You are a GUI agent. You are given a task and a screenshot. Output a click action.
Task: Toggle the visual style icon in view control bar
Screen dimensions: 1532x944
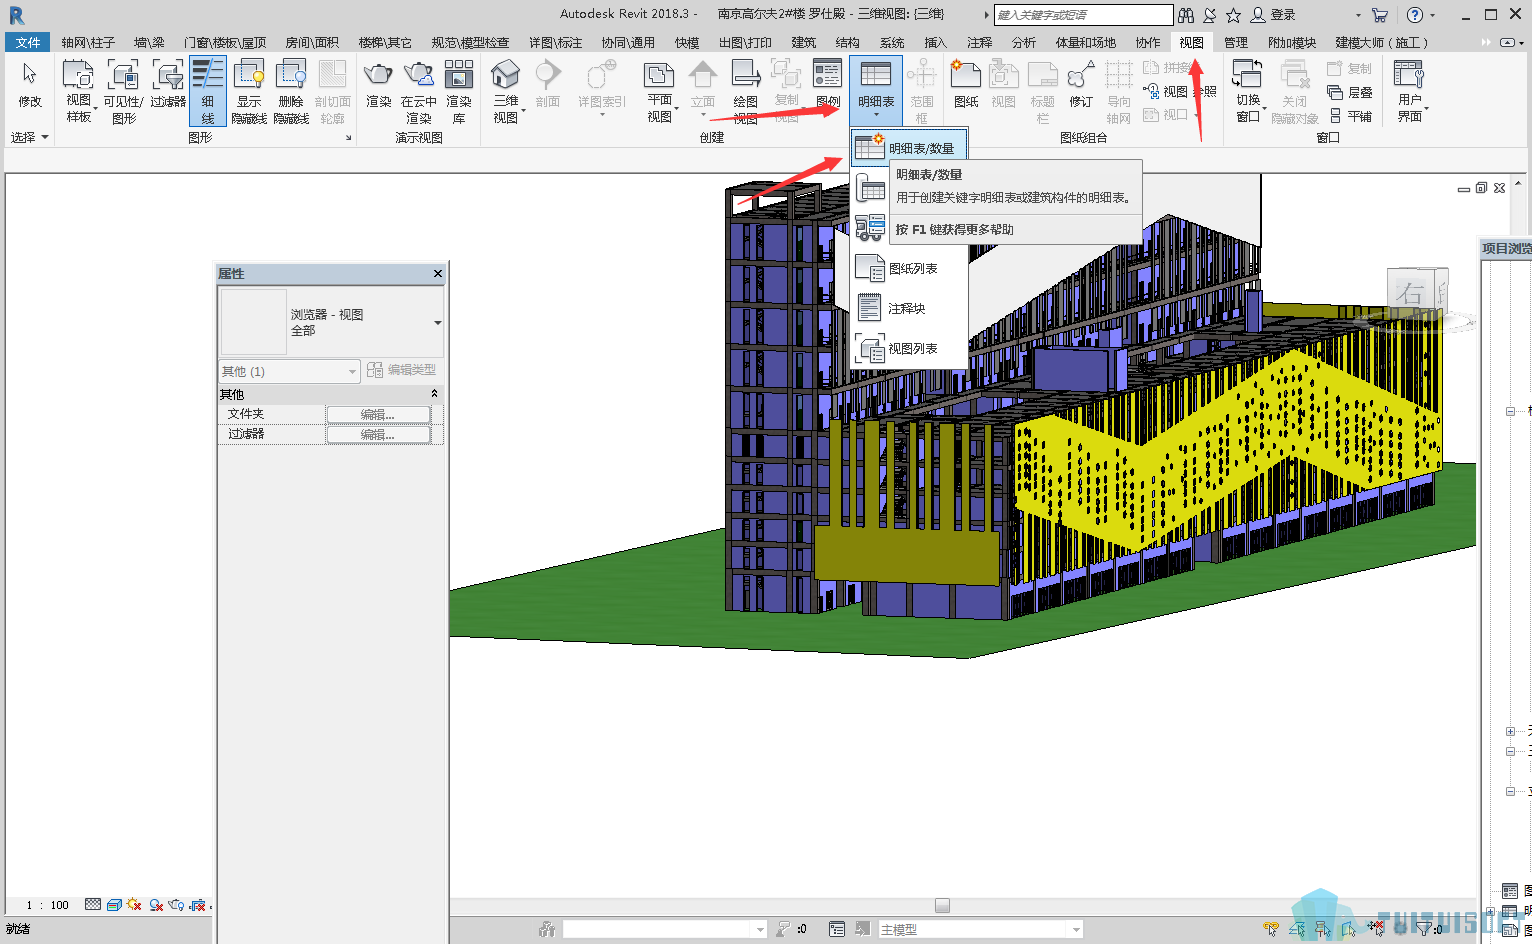114,905
